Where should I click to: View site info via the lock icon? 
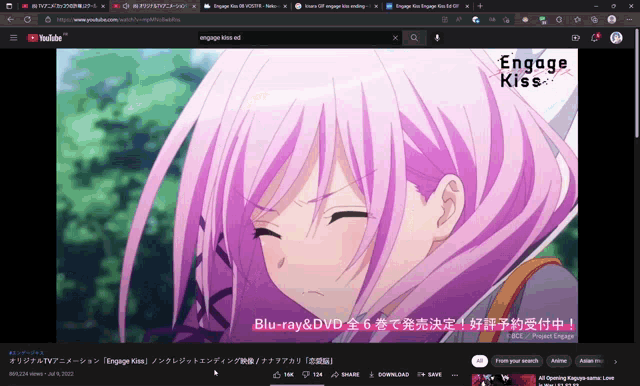[x=48, y=19]
